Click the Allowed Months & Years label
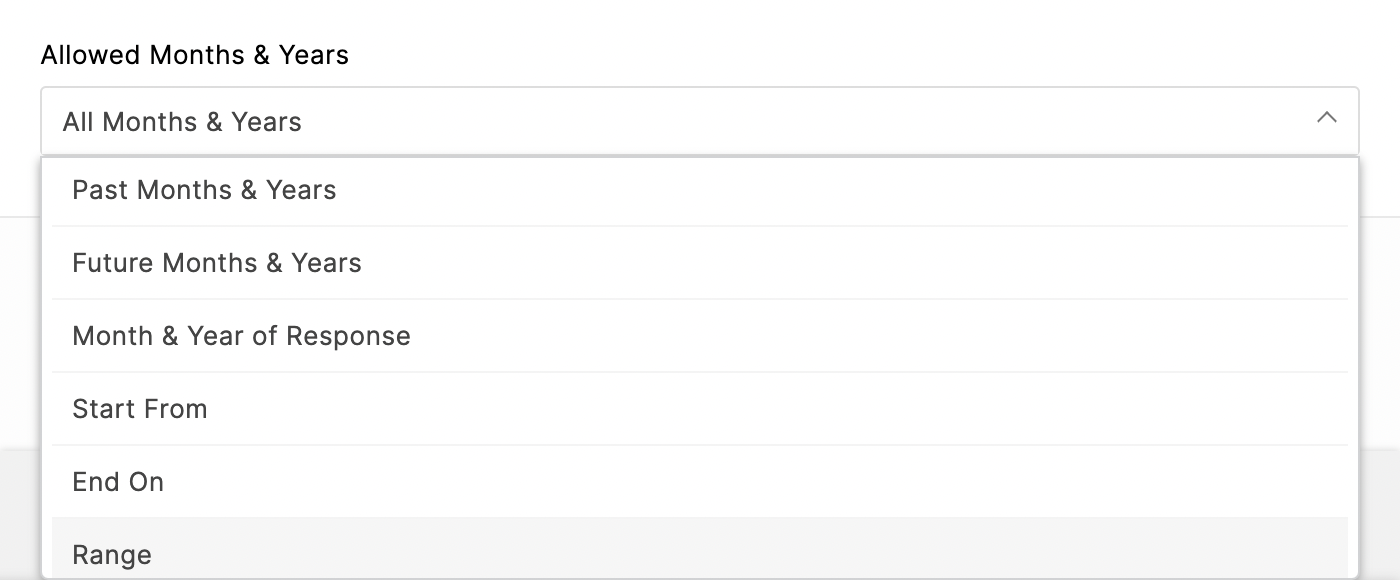The image size is (1400, 580). tap(195, 55)
